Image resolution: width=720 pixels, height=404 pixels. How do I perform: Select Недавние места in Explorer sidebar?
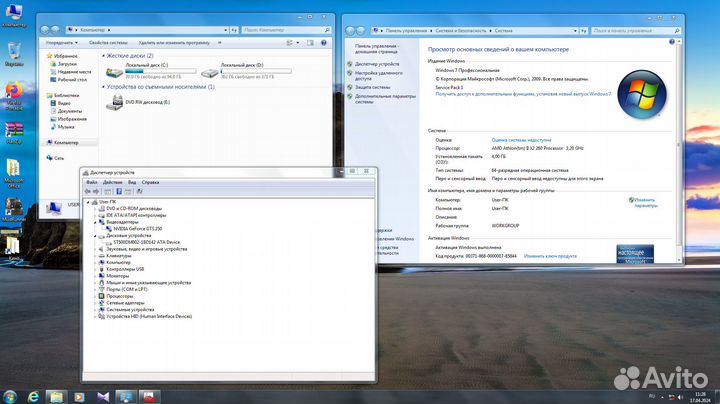click(x=74, y=72)
